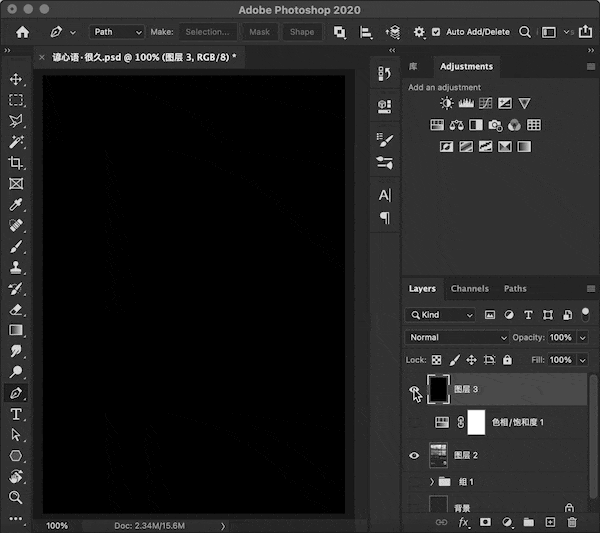The width and height of the screenshot is (600, 533).
Task: Select the Frame tool
Action: (16, 184)
